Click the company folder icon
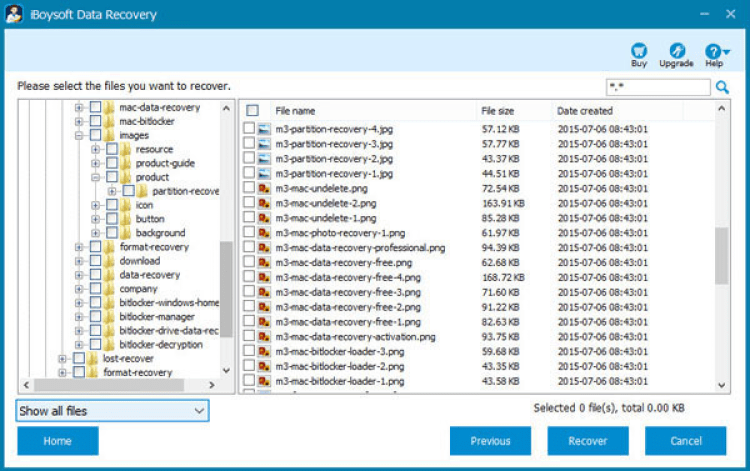Image resolution: width=750 pixels, height=471 pixels. [x=110, y=289]
